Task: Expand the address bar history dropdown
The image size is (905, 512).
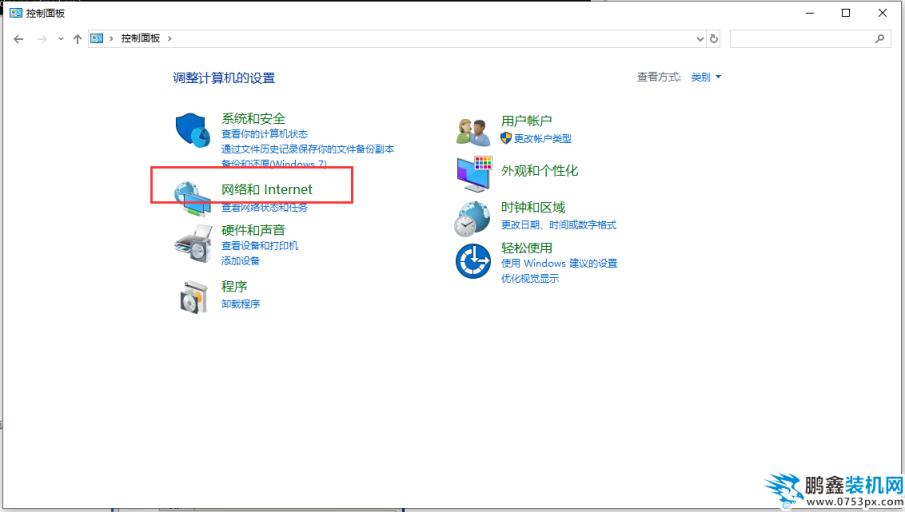Action: pyautogui.click(x=700, y=39)
